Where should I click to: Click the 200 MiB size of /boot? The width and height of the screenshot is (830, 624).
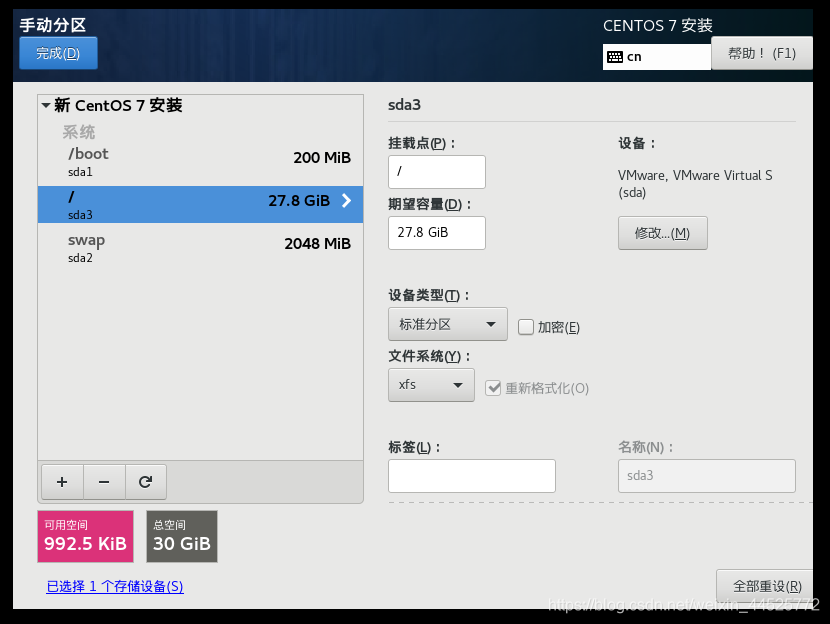pyautogui.click(x=322, y=158)
